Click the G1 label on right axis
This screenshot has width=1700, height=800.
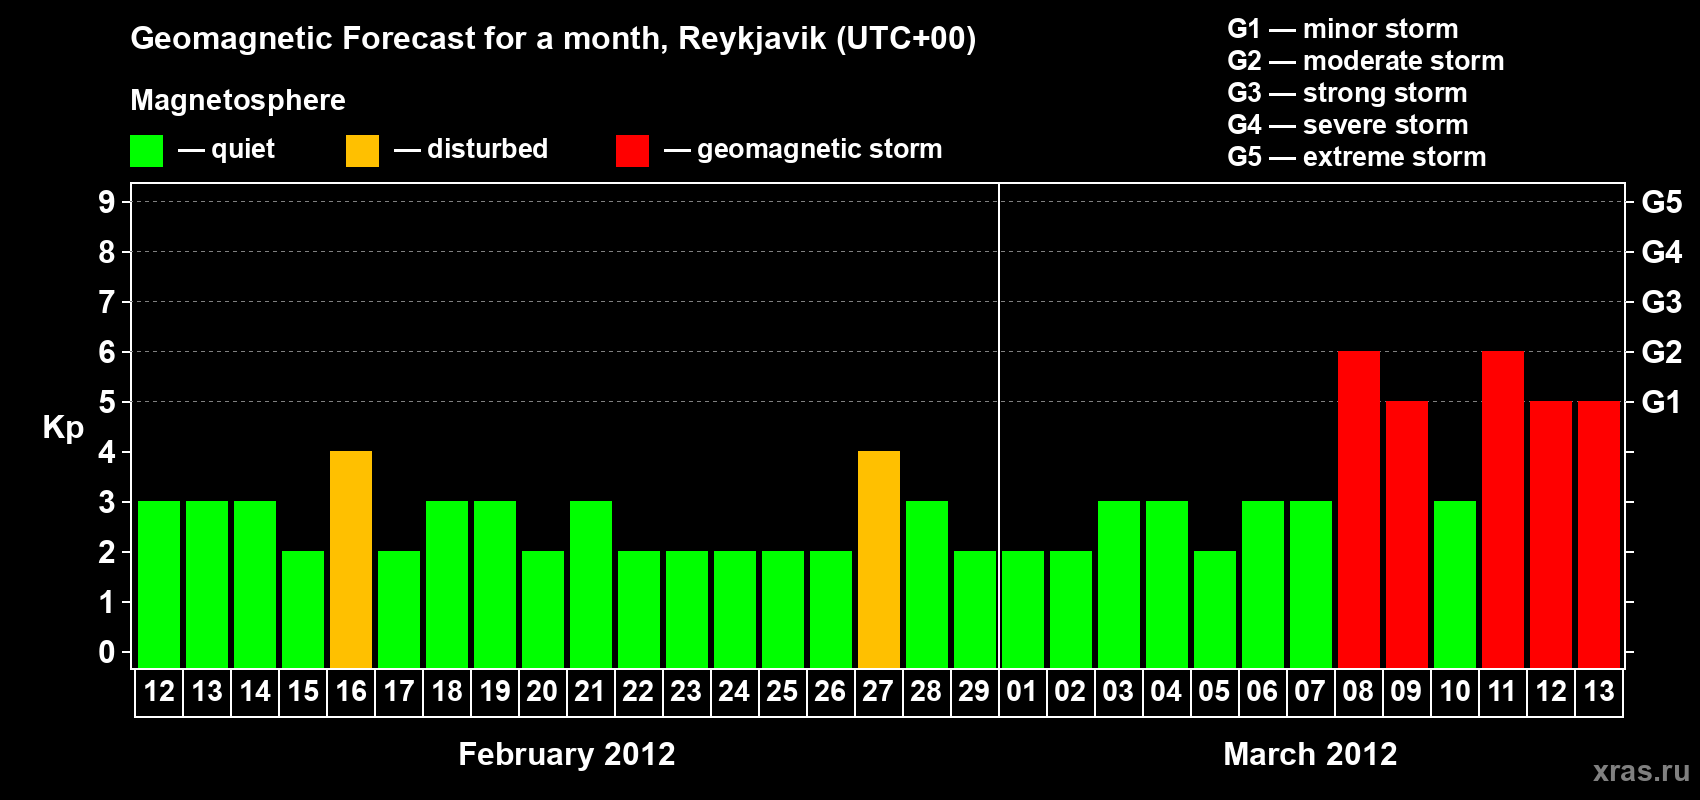coord(1662,402)
